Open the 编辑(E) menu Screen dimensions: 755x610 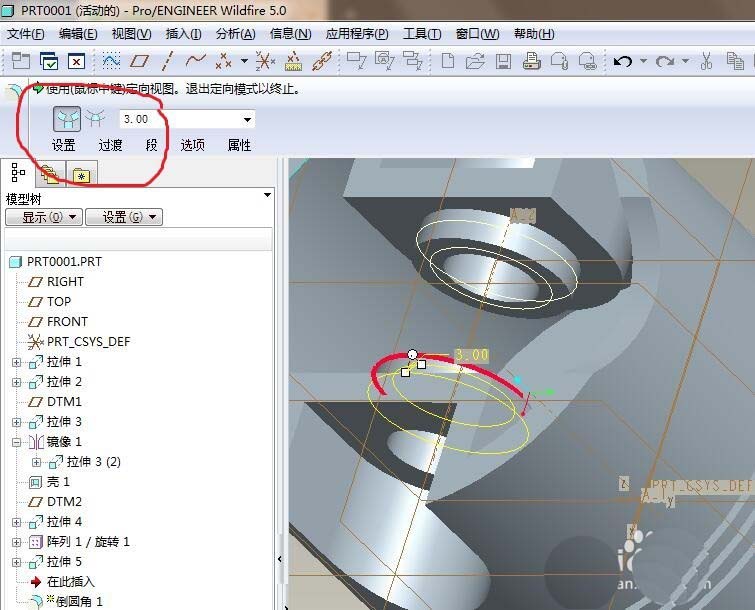pos(78,34)
